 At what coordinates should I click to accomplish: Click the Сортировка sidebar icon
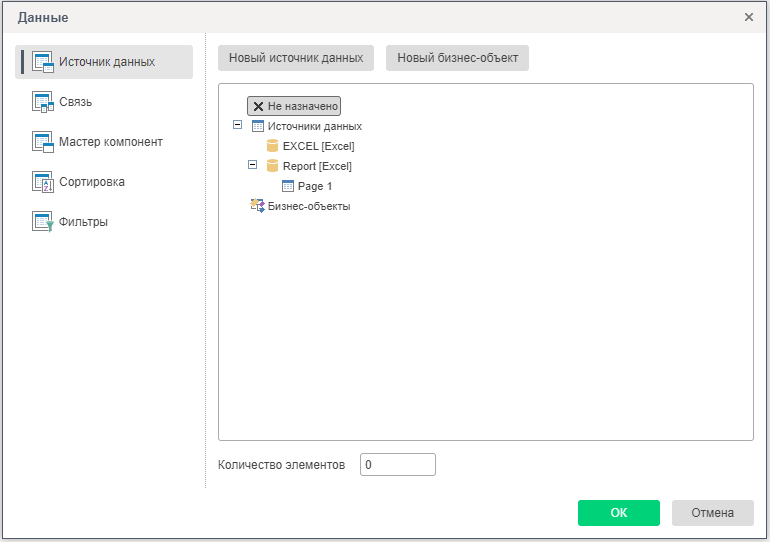[x=42, y=182]
